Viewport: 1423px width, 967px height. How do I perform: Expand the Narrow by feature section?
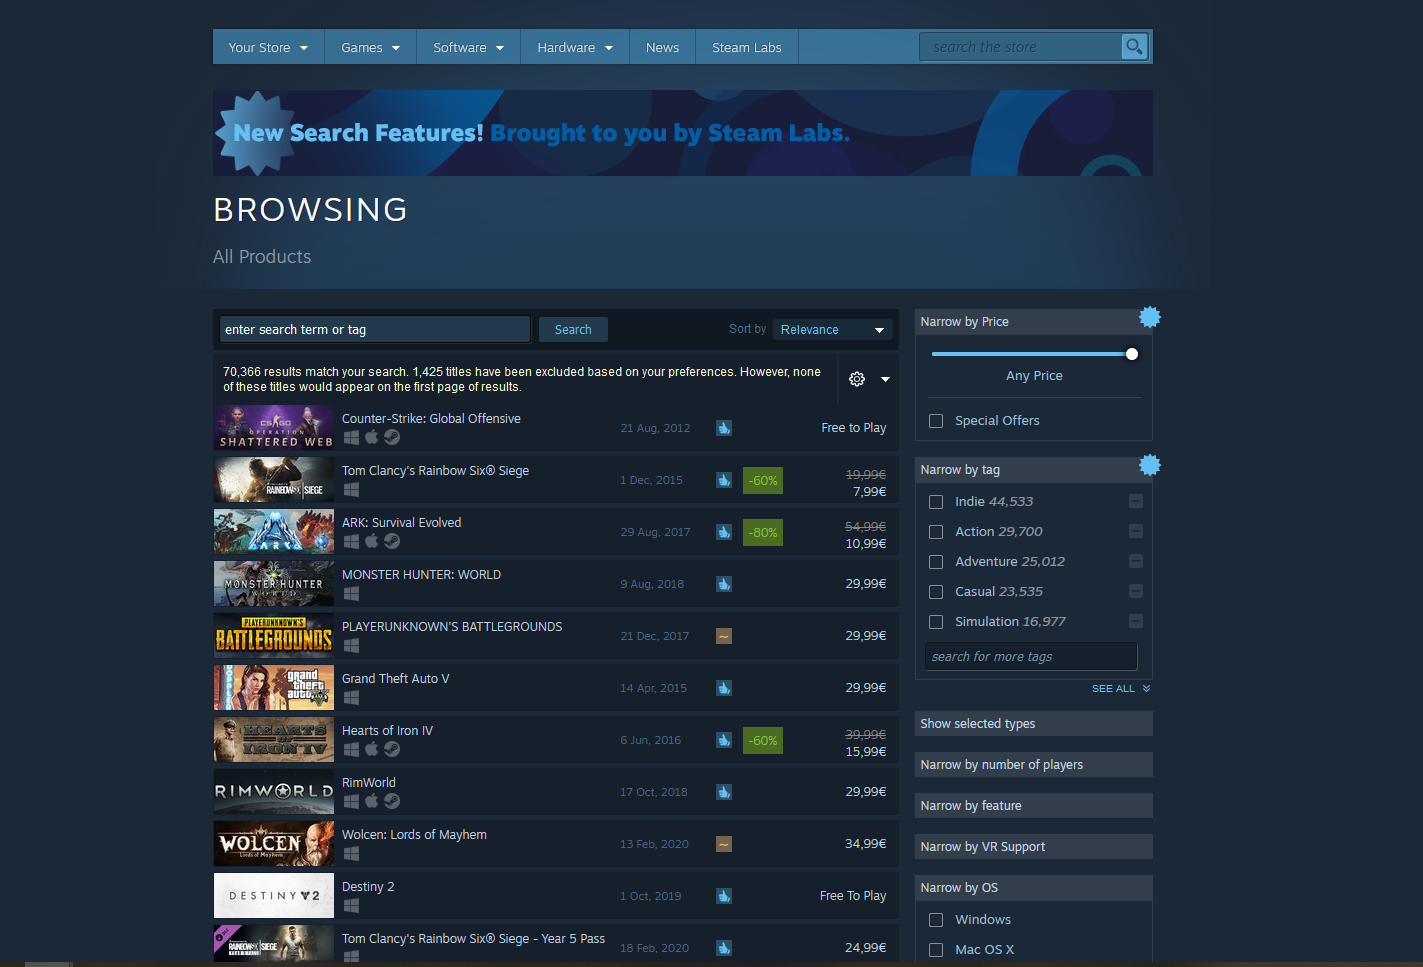(x=1034, y=806)
